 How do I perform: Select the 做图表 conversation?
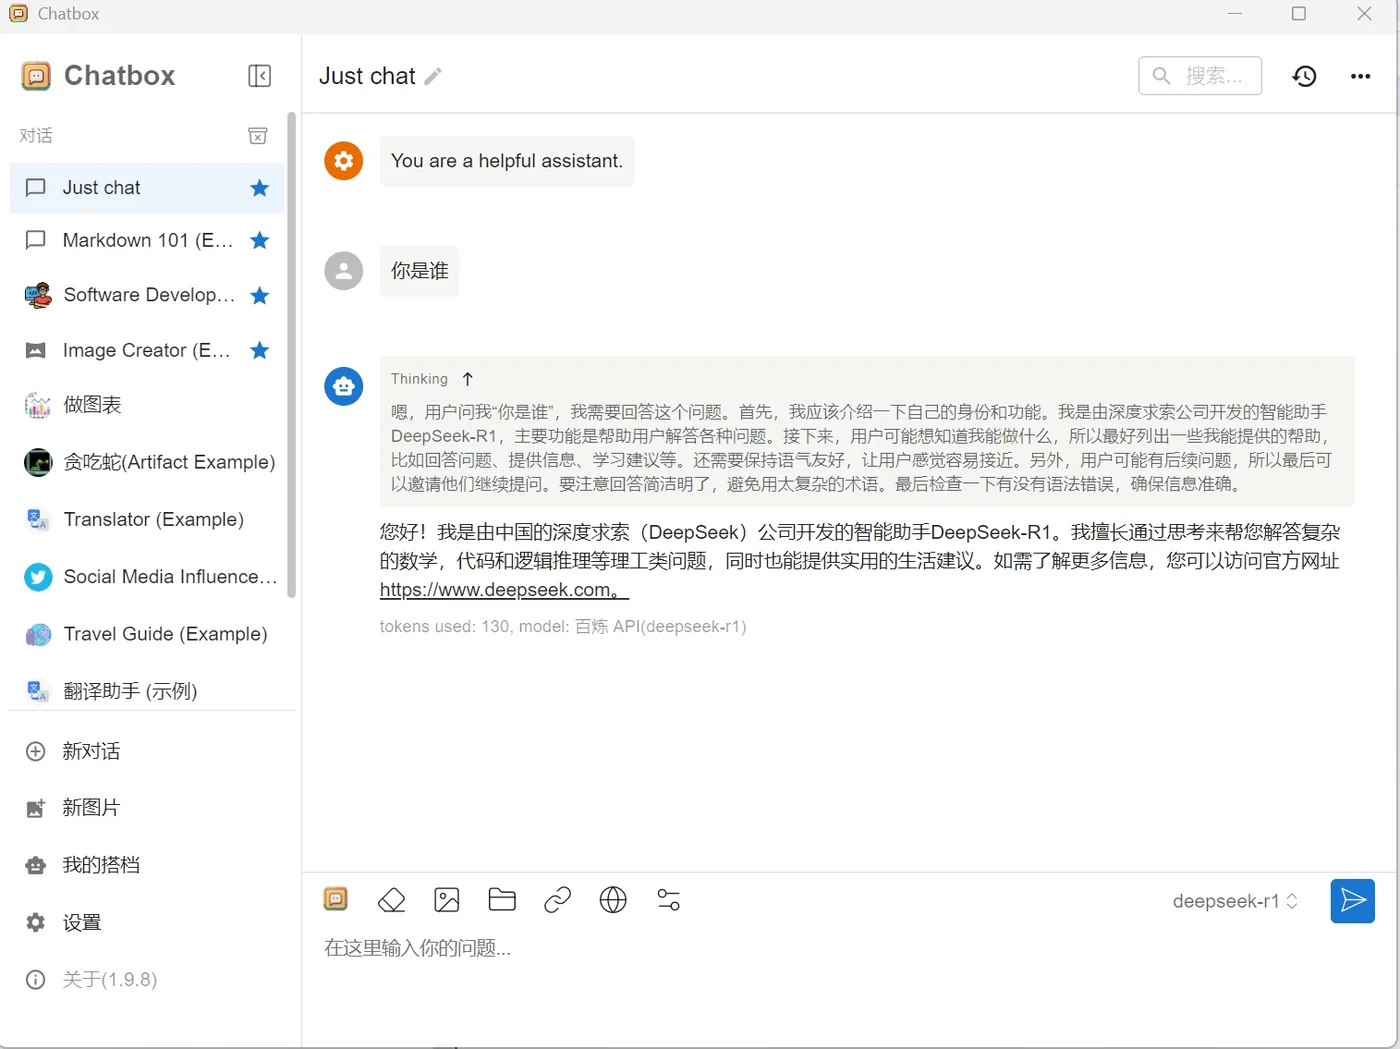click(147, 405)
